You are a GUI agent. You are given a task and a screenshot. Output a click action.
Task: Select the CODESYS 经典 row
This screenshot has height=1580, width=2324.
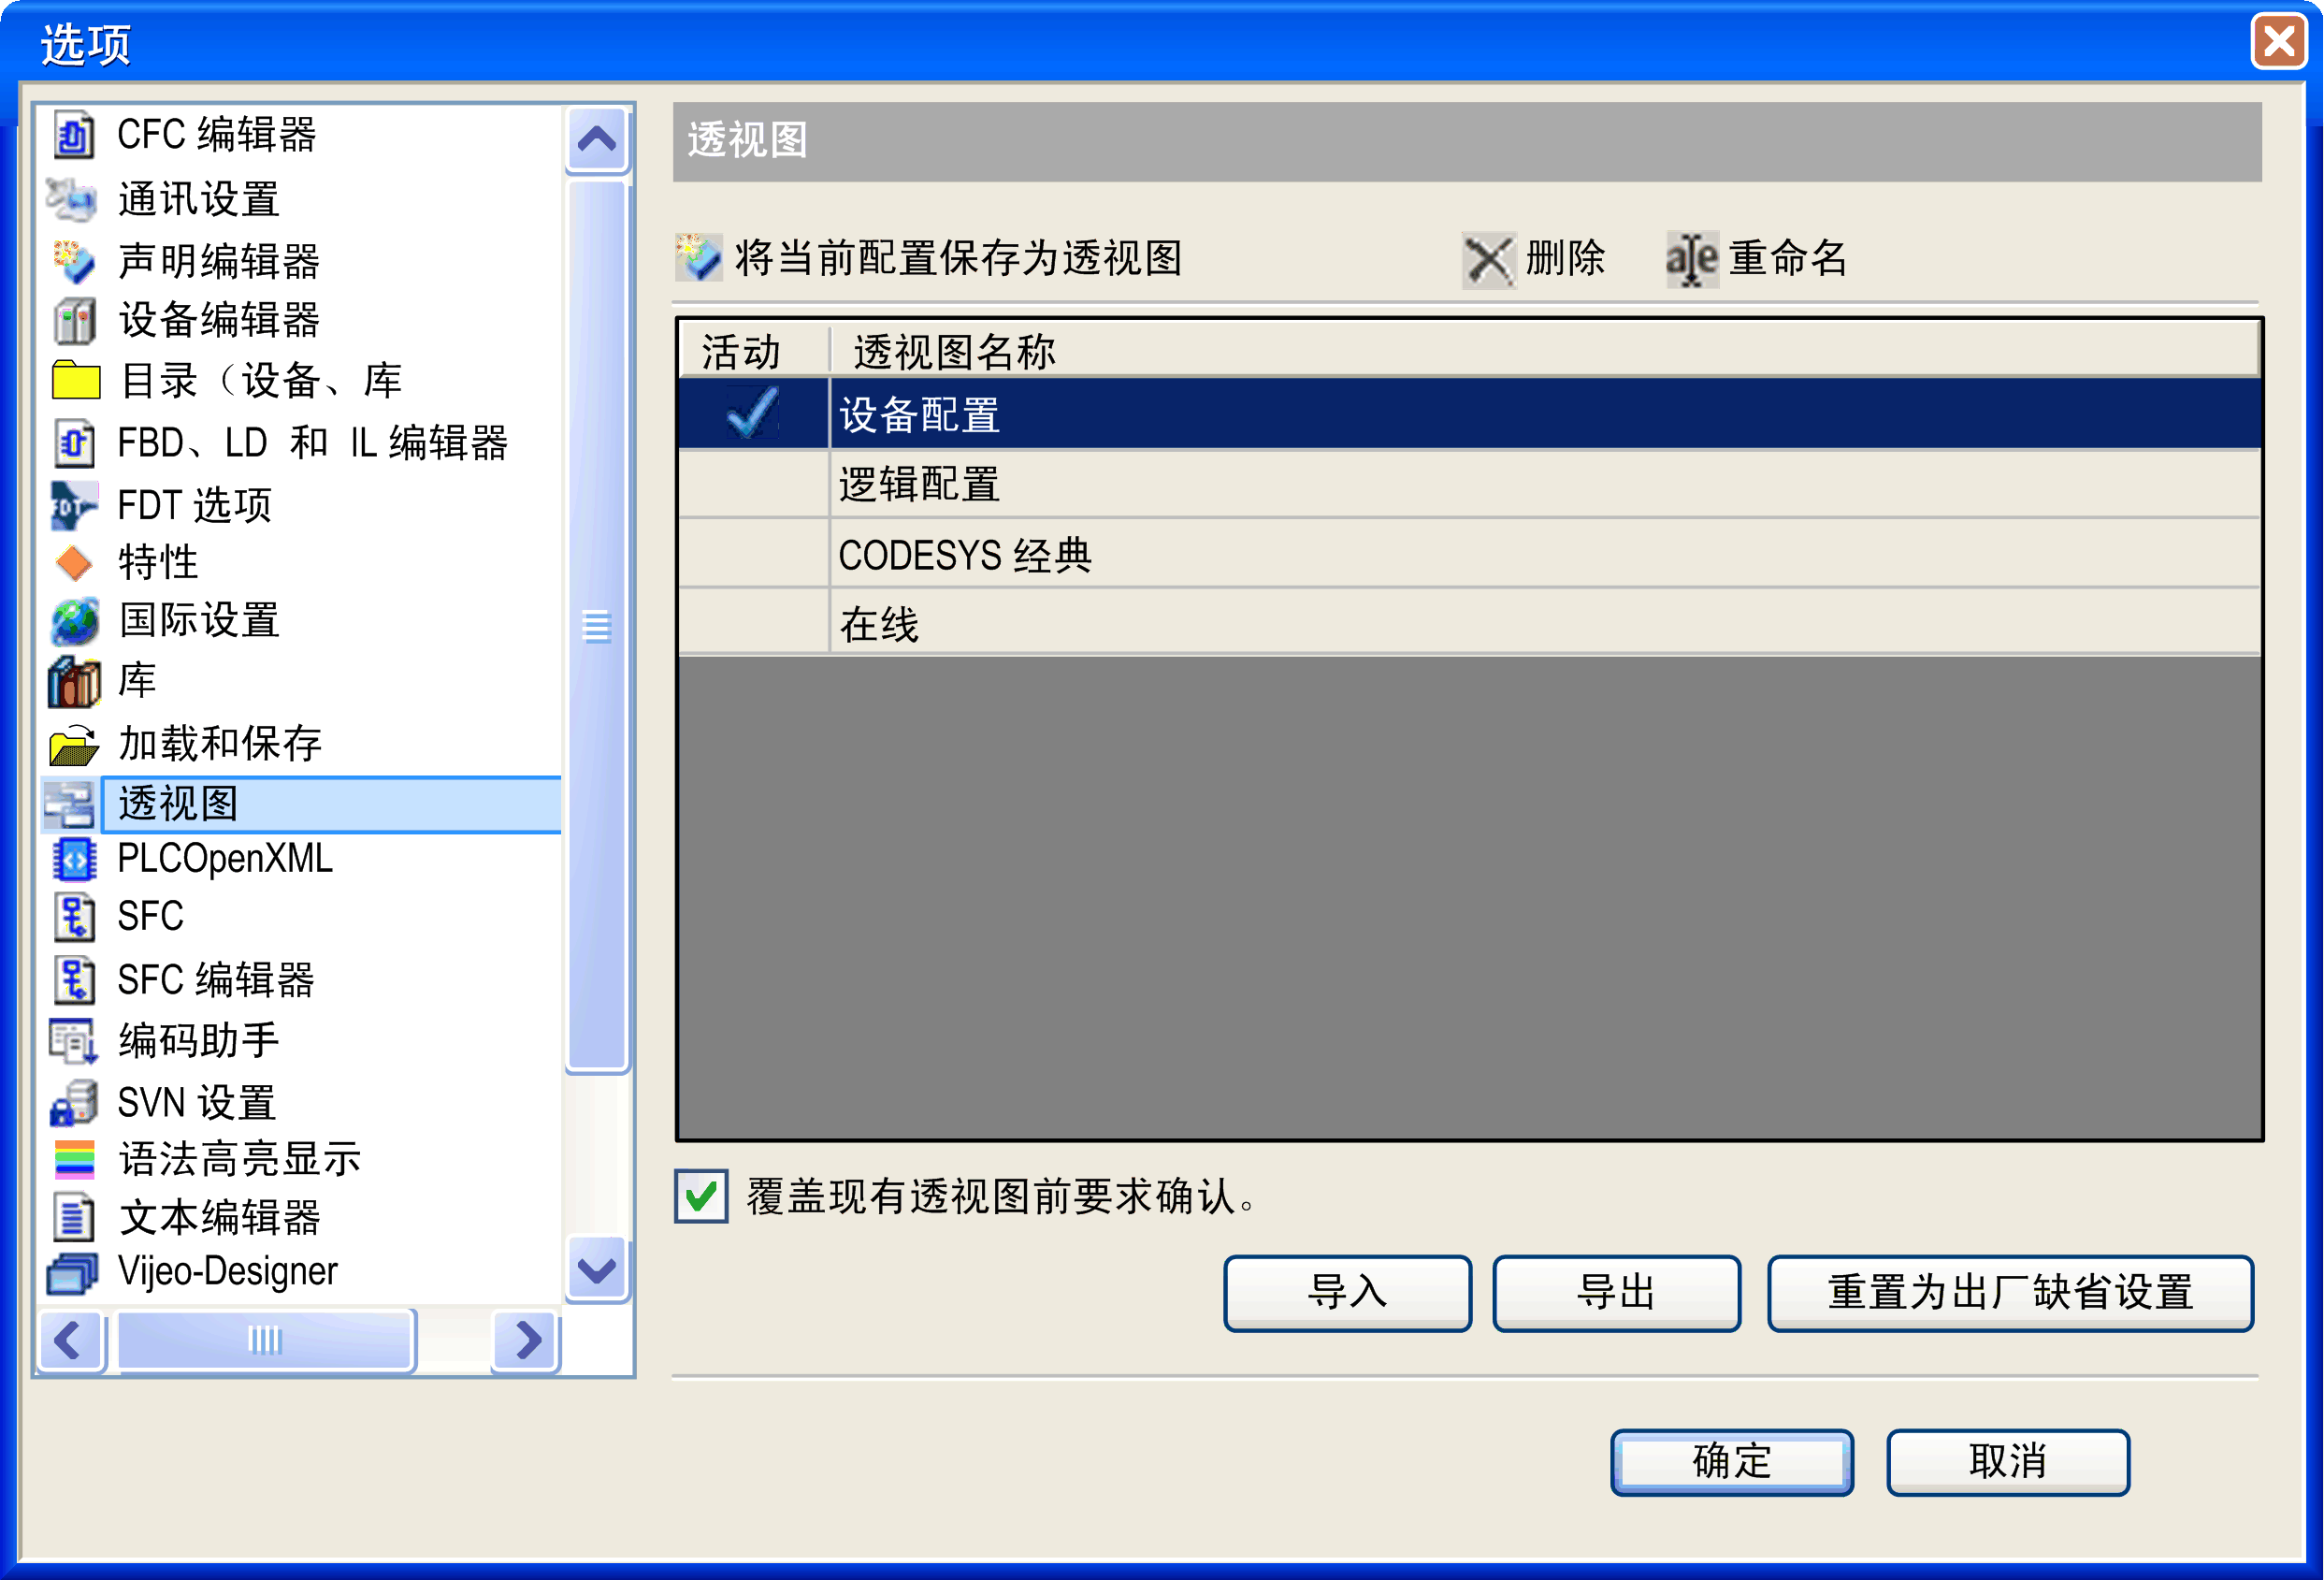click(x=1469, y=554)
